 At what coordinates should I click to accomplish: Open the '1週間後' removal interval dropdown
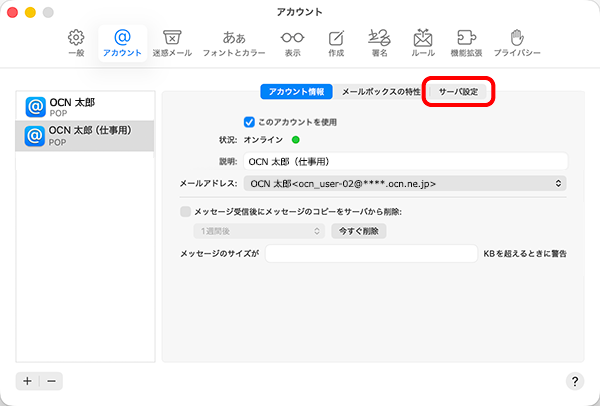[x=258, y=231]
